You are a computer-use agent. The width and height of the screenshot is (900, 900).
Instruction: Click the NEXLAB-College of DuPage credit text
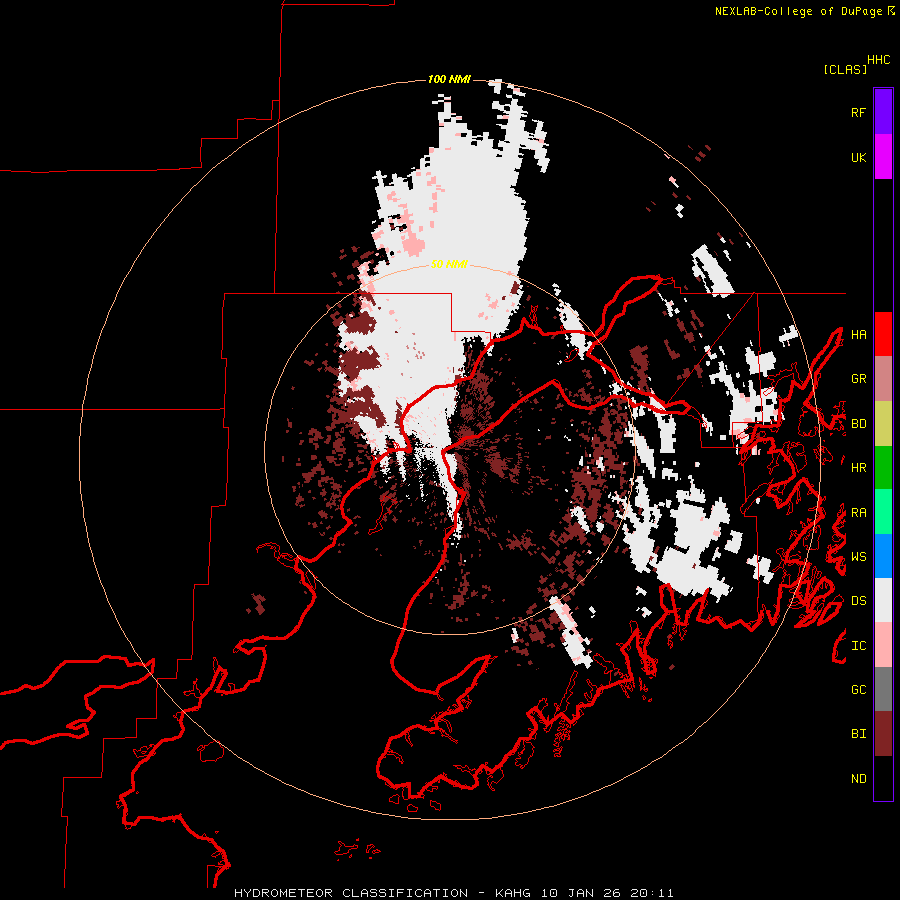798,11
